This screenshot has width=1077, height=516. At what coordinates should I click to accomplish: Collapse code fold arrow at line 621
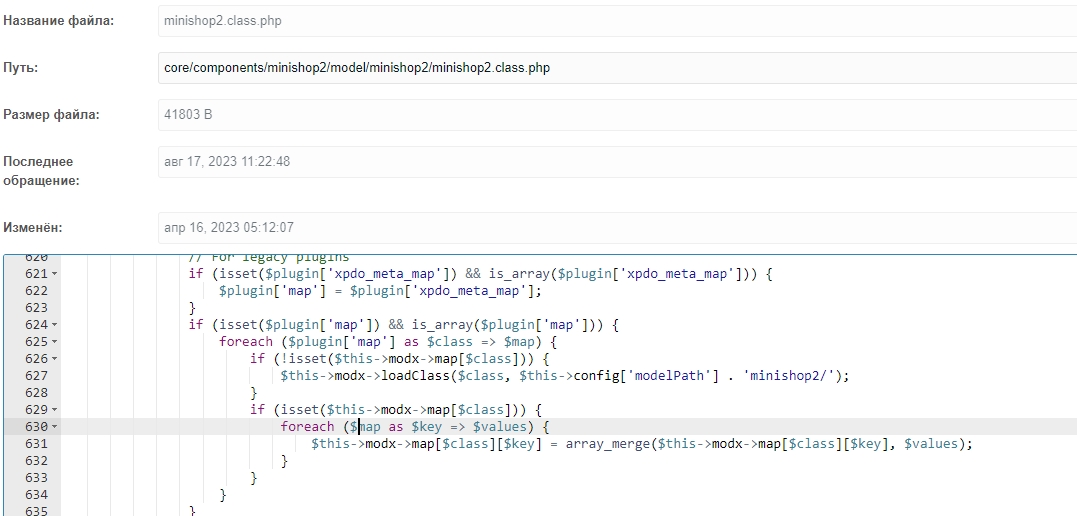point(54,274)
